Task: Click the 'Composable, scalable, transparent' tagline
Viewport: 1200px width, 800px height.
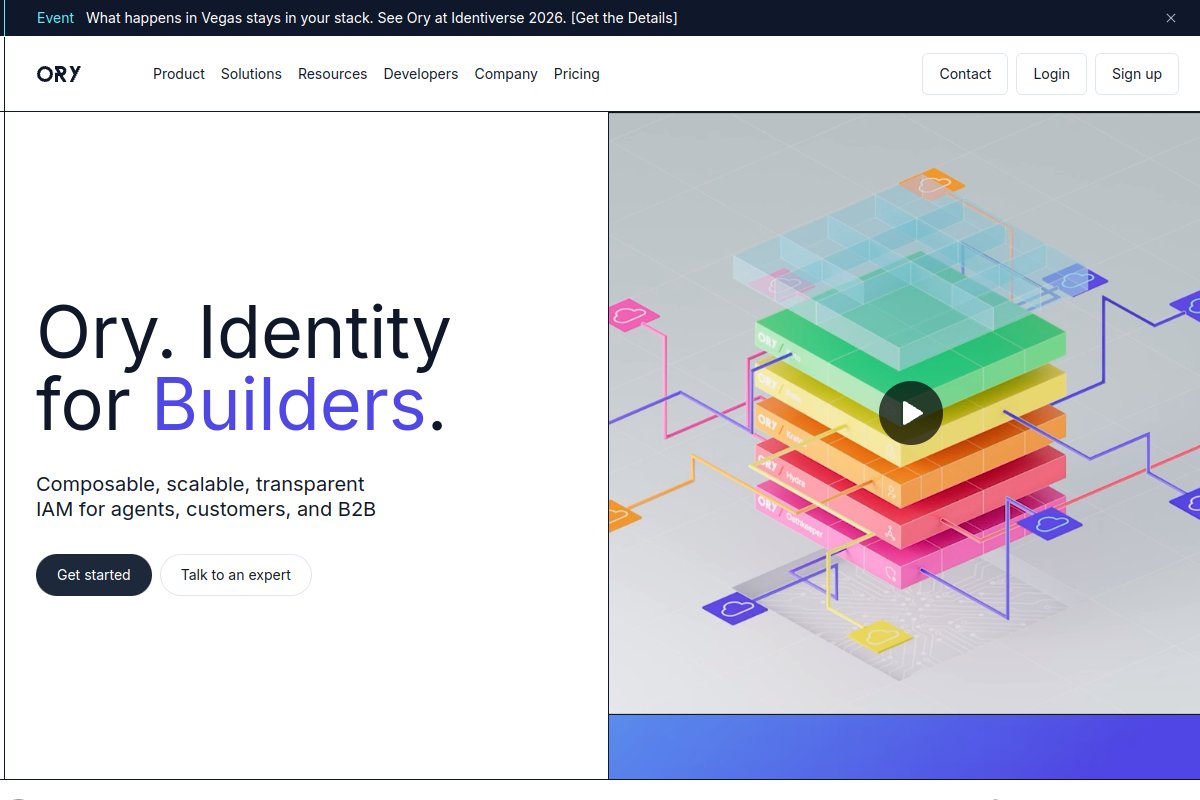Action: pyautogui.click(x=206, y=497)
